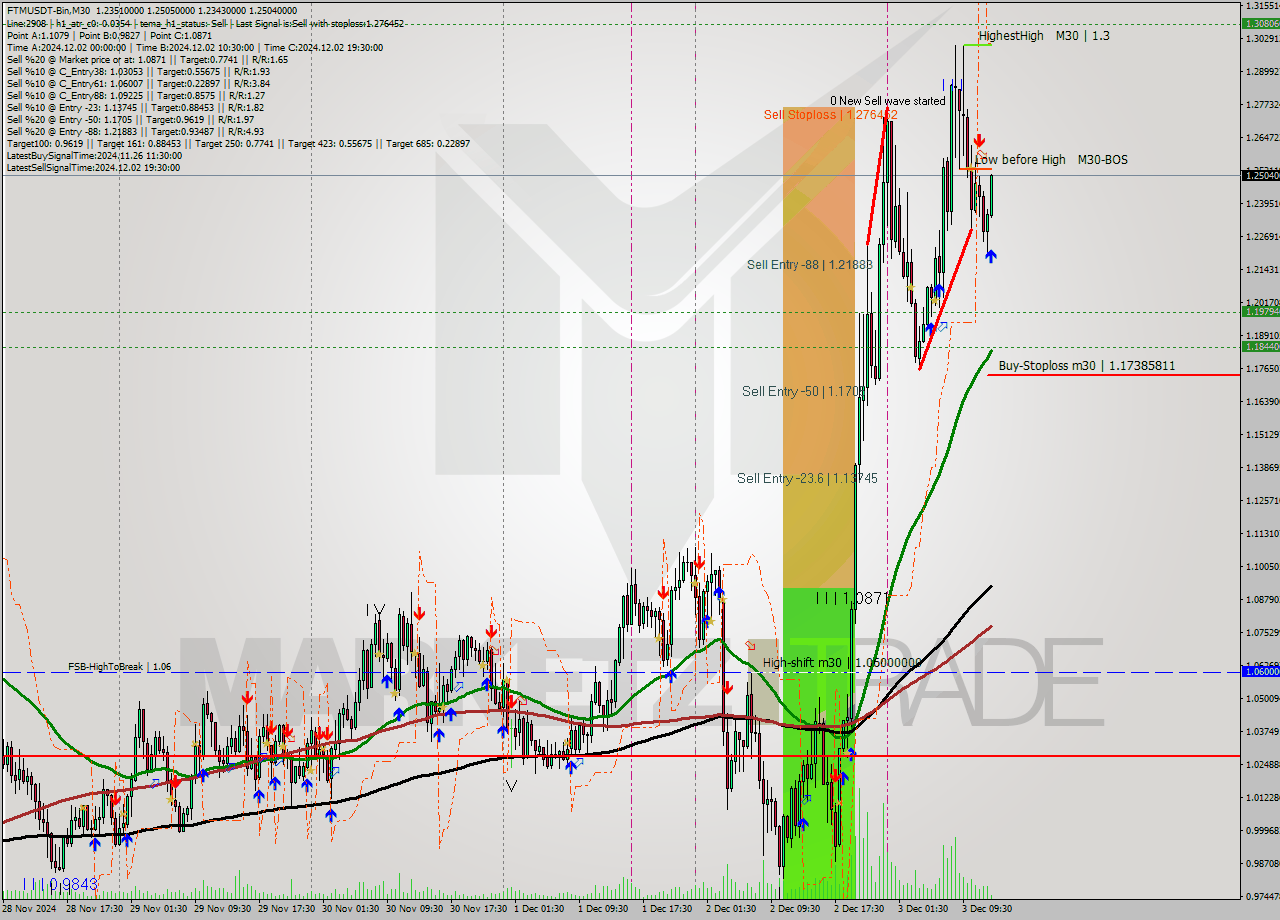Click the 1.22691 price axis value
The image size is (1280, 920).
pyautogui.click(x=1262, y=237)
